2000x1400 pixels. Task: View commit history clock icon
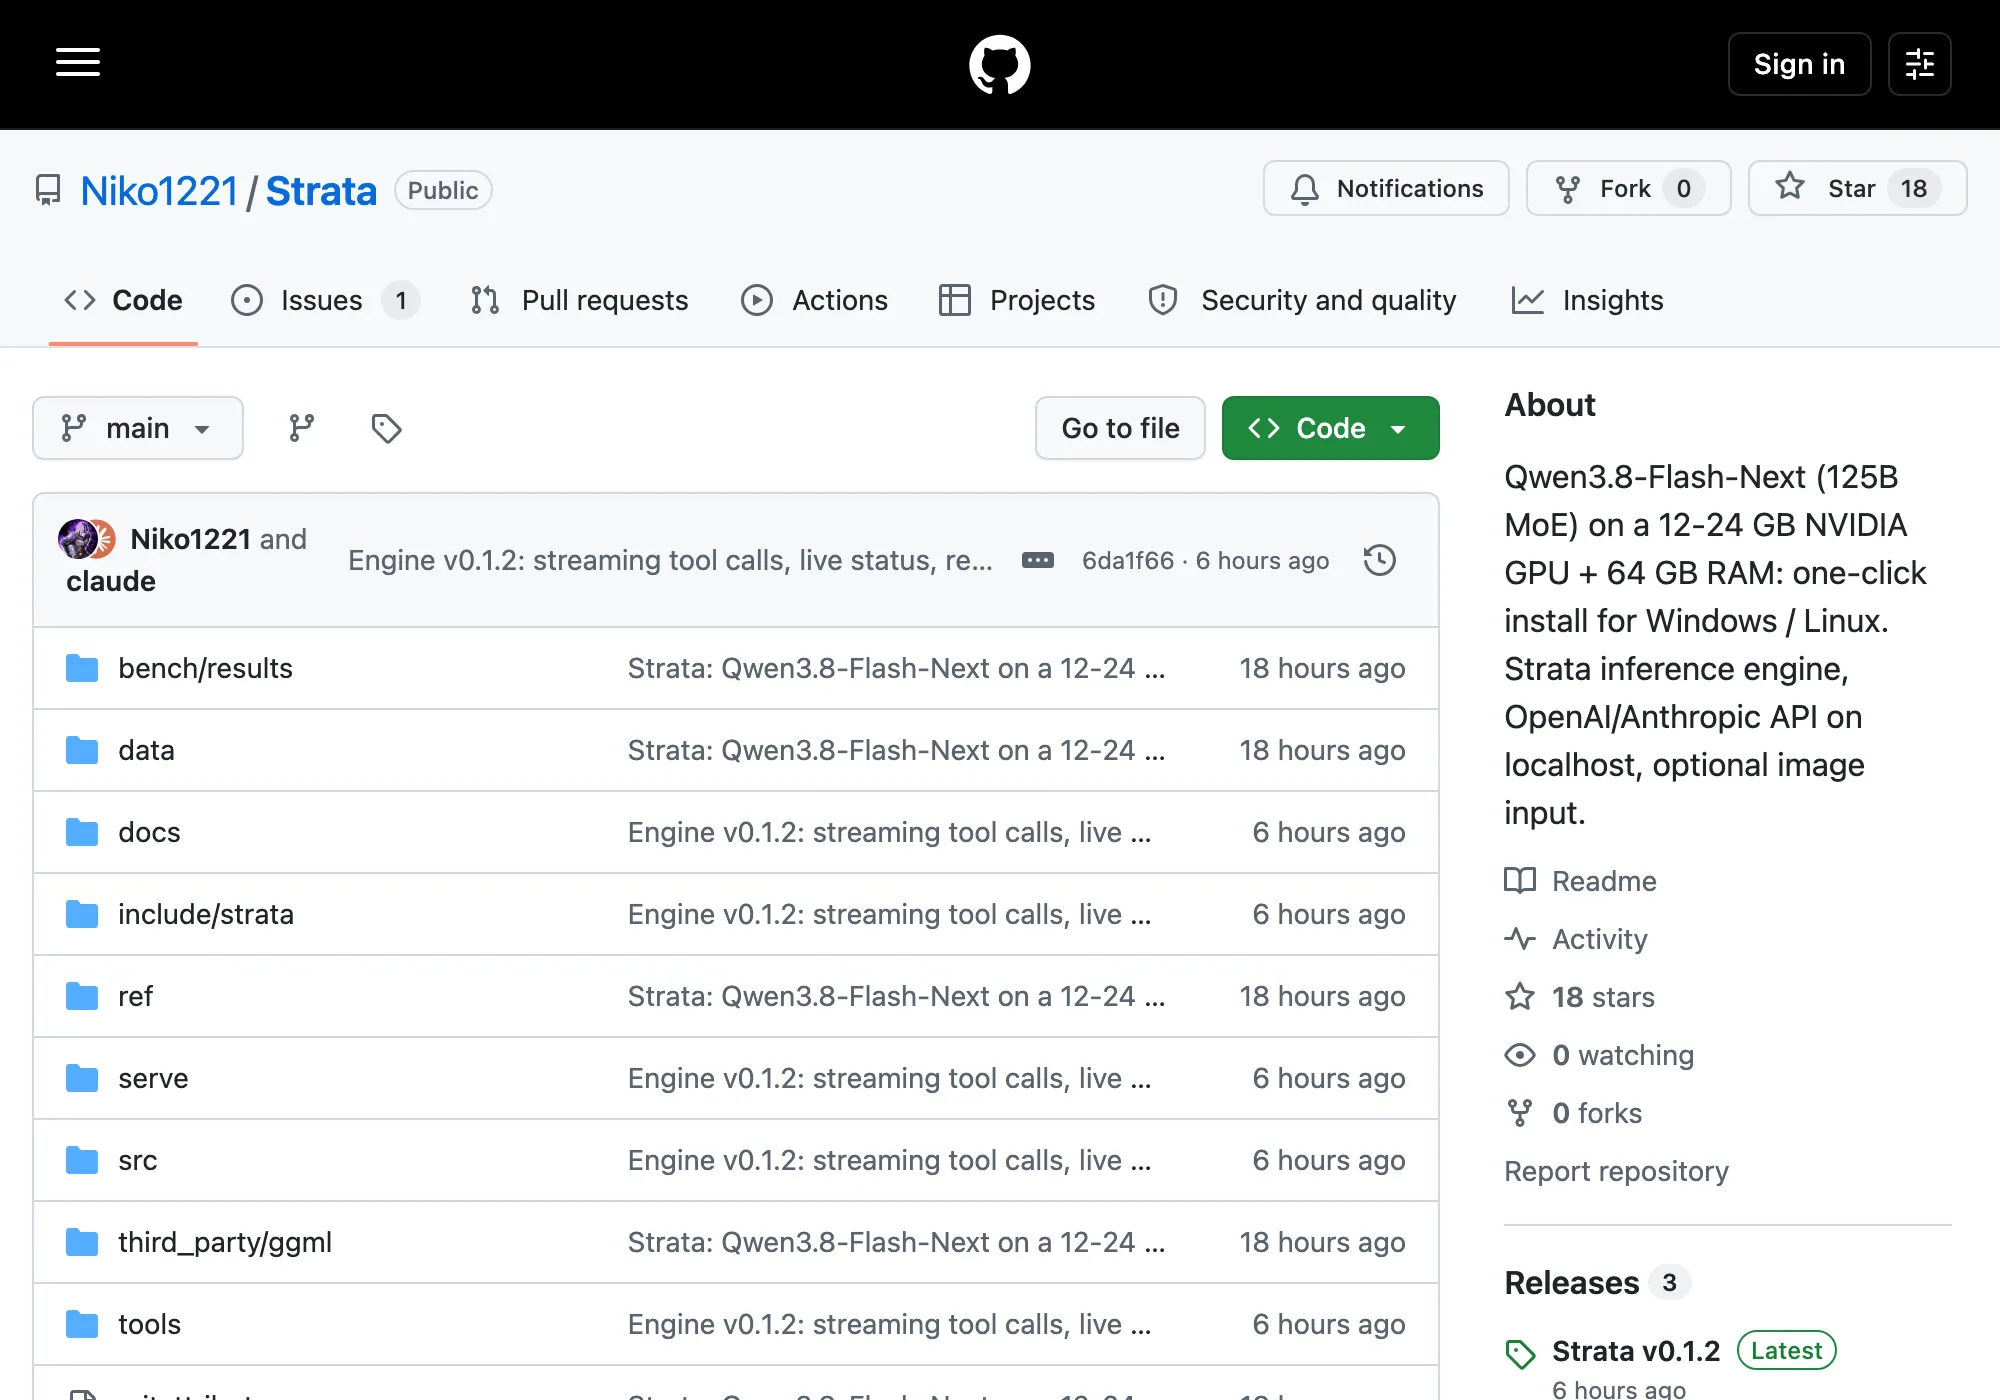[x=1380, y=560]
